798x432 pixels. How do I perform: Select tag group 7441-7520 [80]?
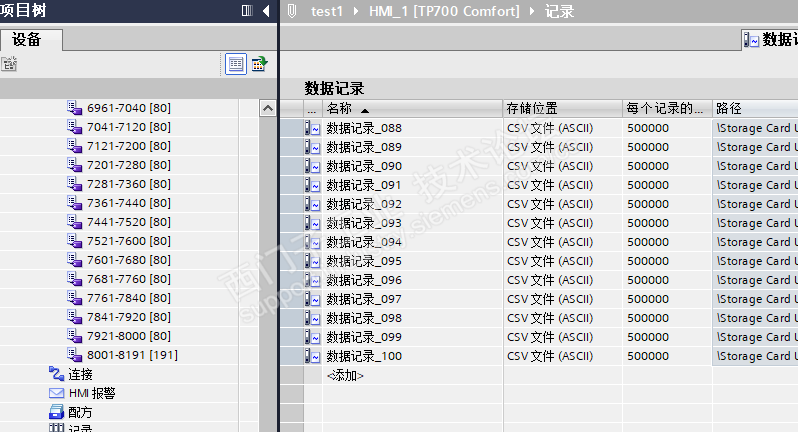click(x=129, y=222)
